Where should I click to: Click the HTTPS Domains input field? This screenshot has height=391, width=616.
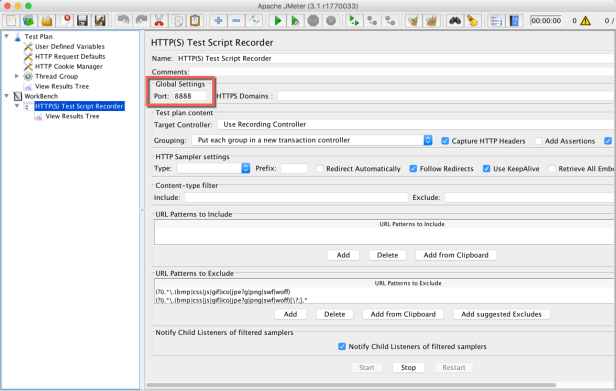tap(446, 96)
